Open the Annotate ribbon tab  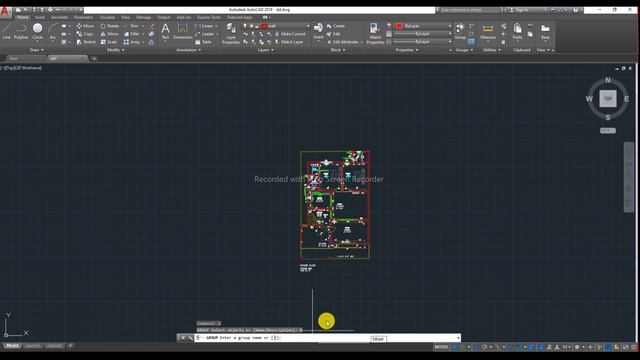60,18
